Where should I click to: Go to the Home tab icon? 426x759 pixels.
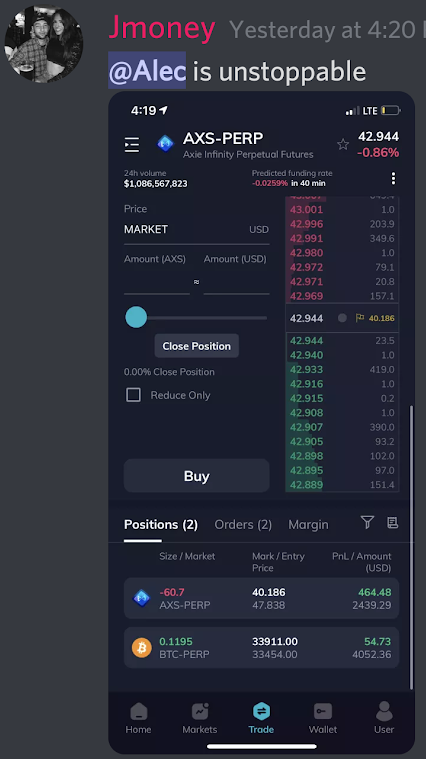[x=138, y=711]
